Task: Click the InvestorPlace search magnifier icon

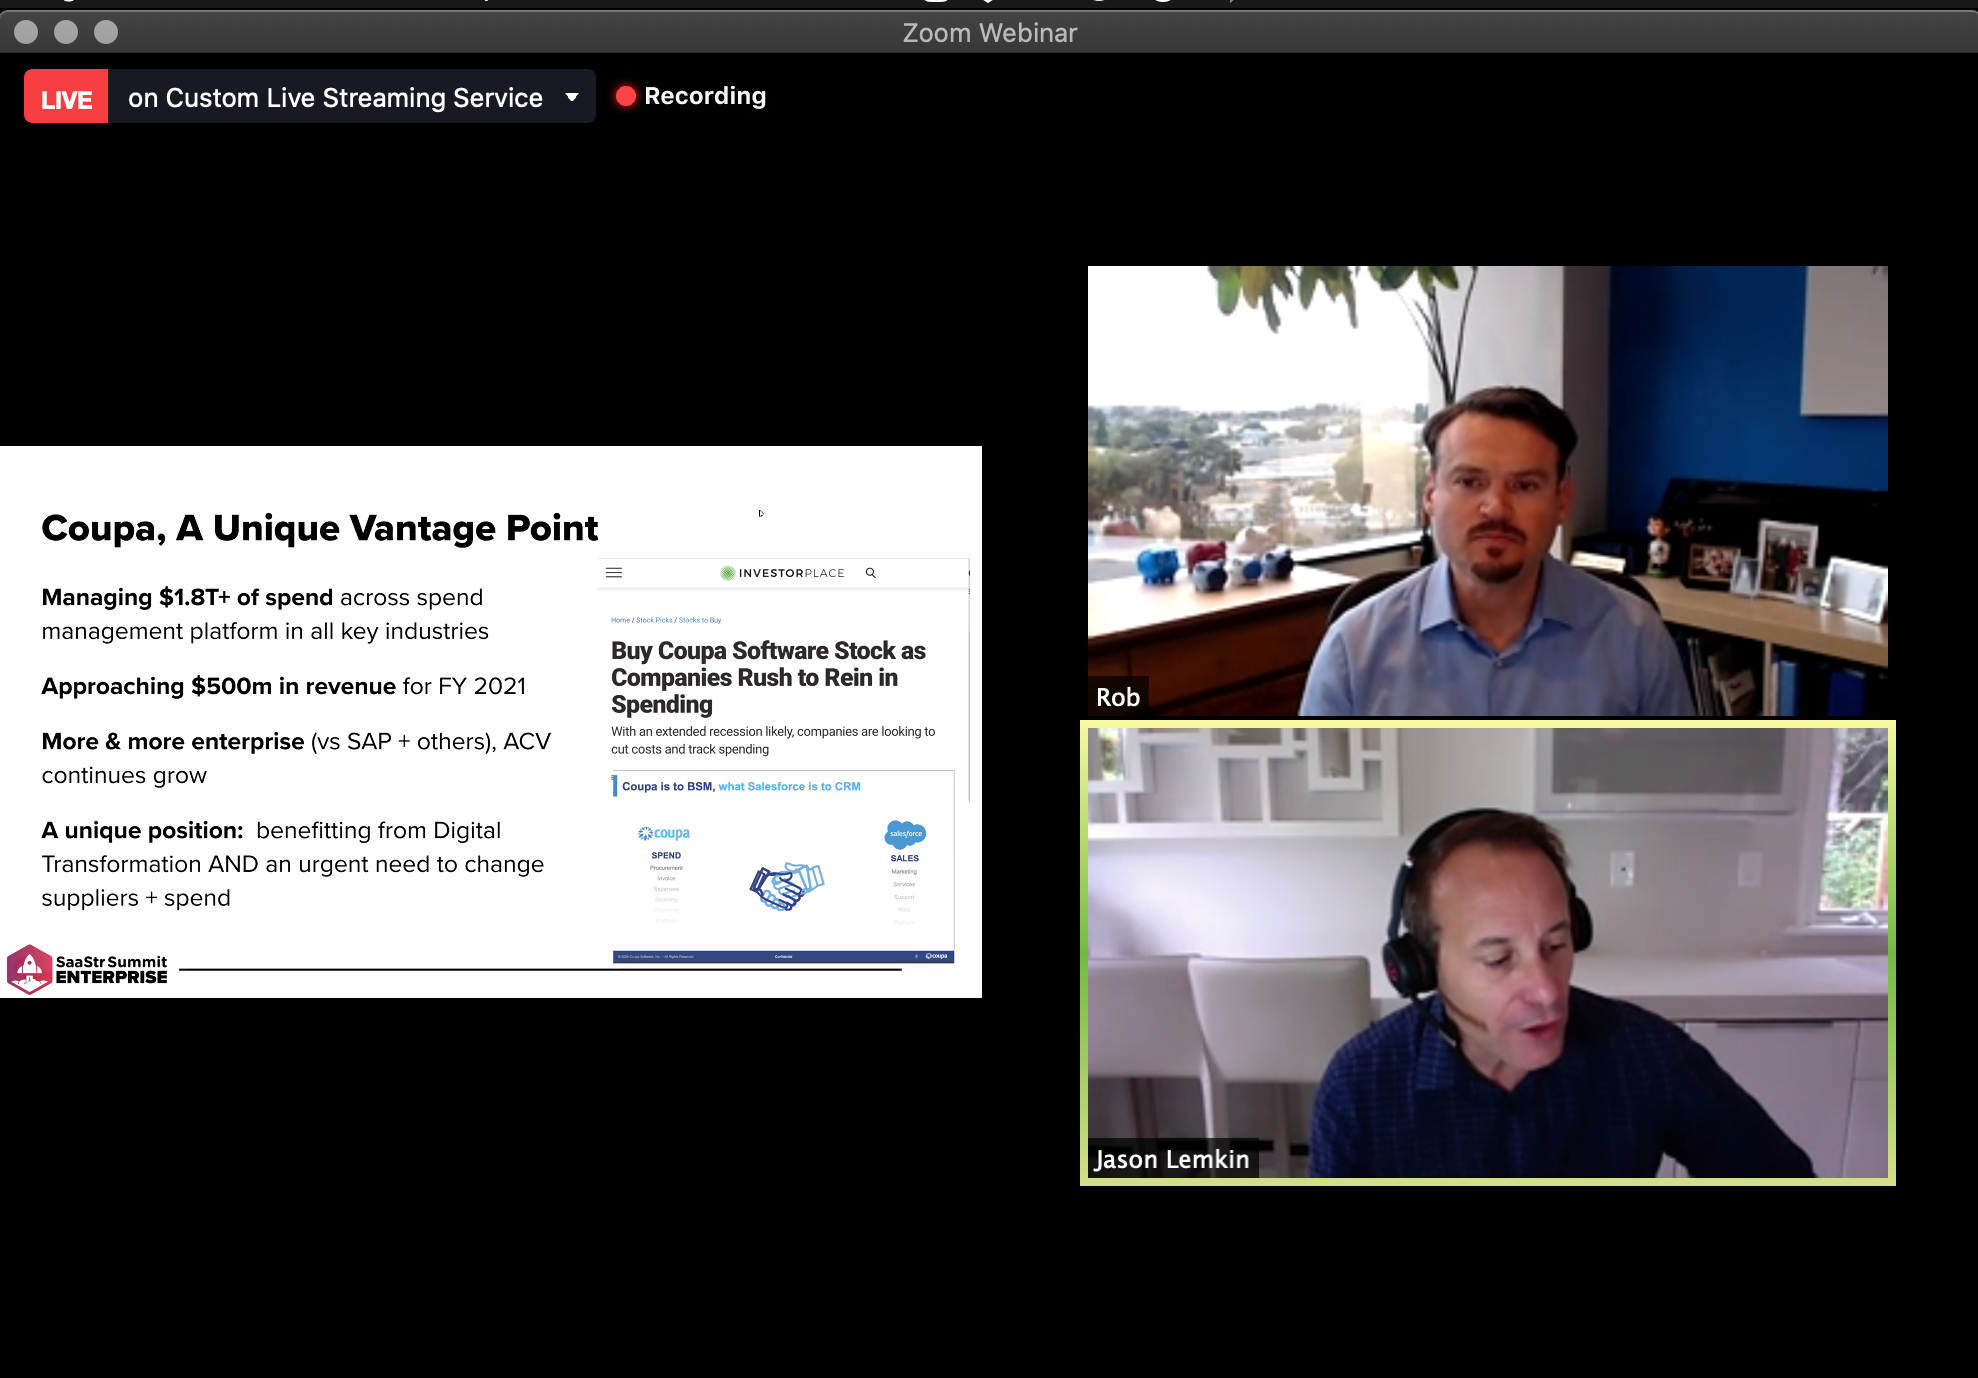Action: (x=871, y=573)
